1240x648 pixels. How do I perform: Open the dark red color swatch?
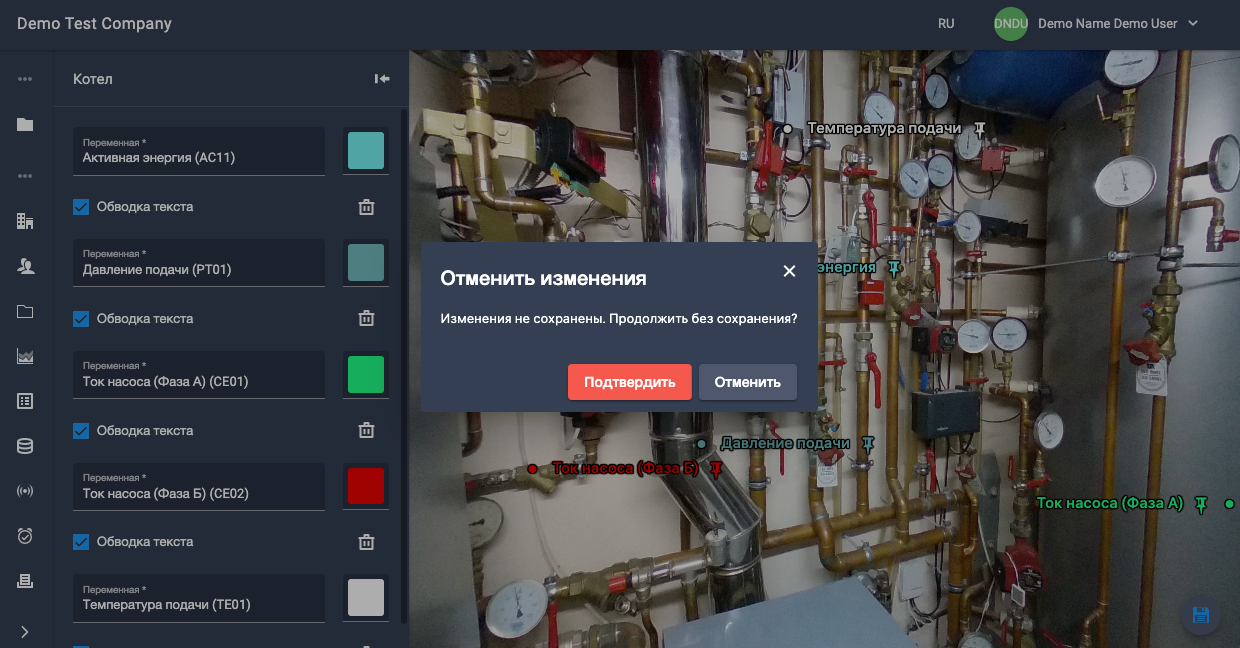365,486
